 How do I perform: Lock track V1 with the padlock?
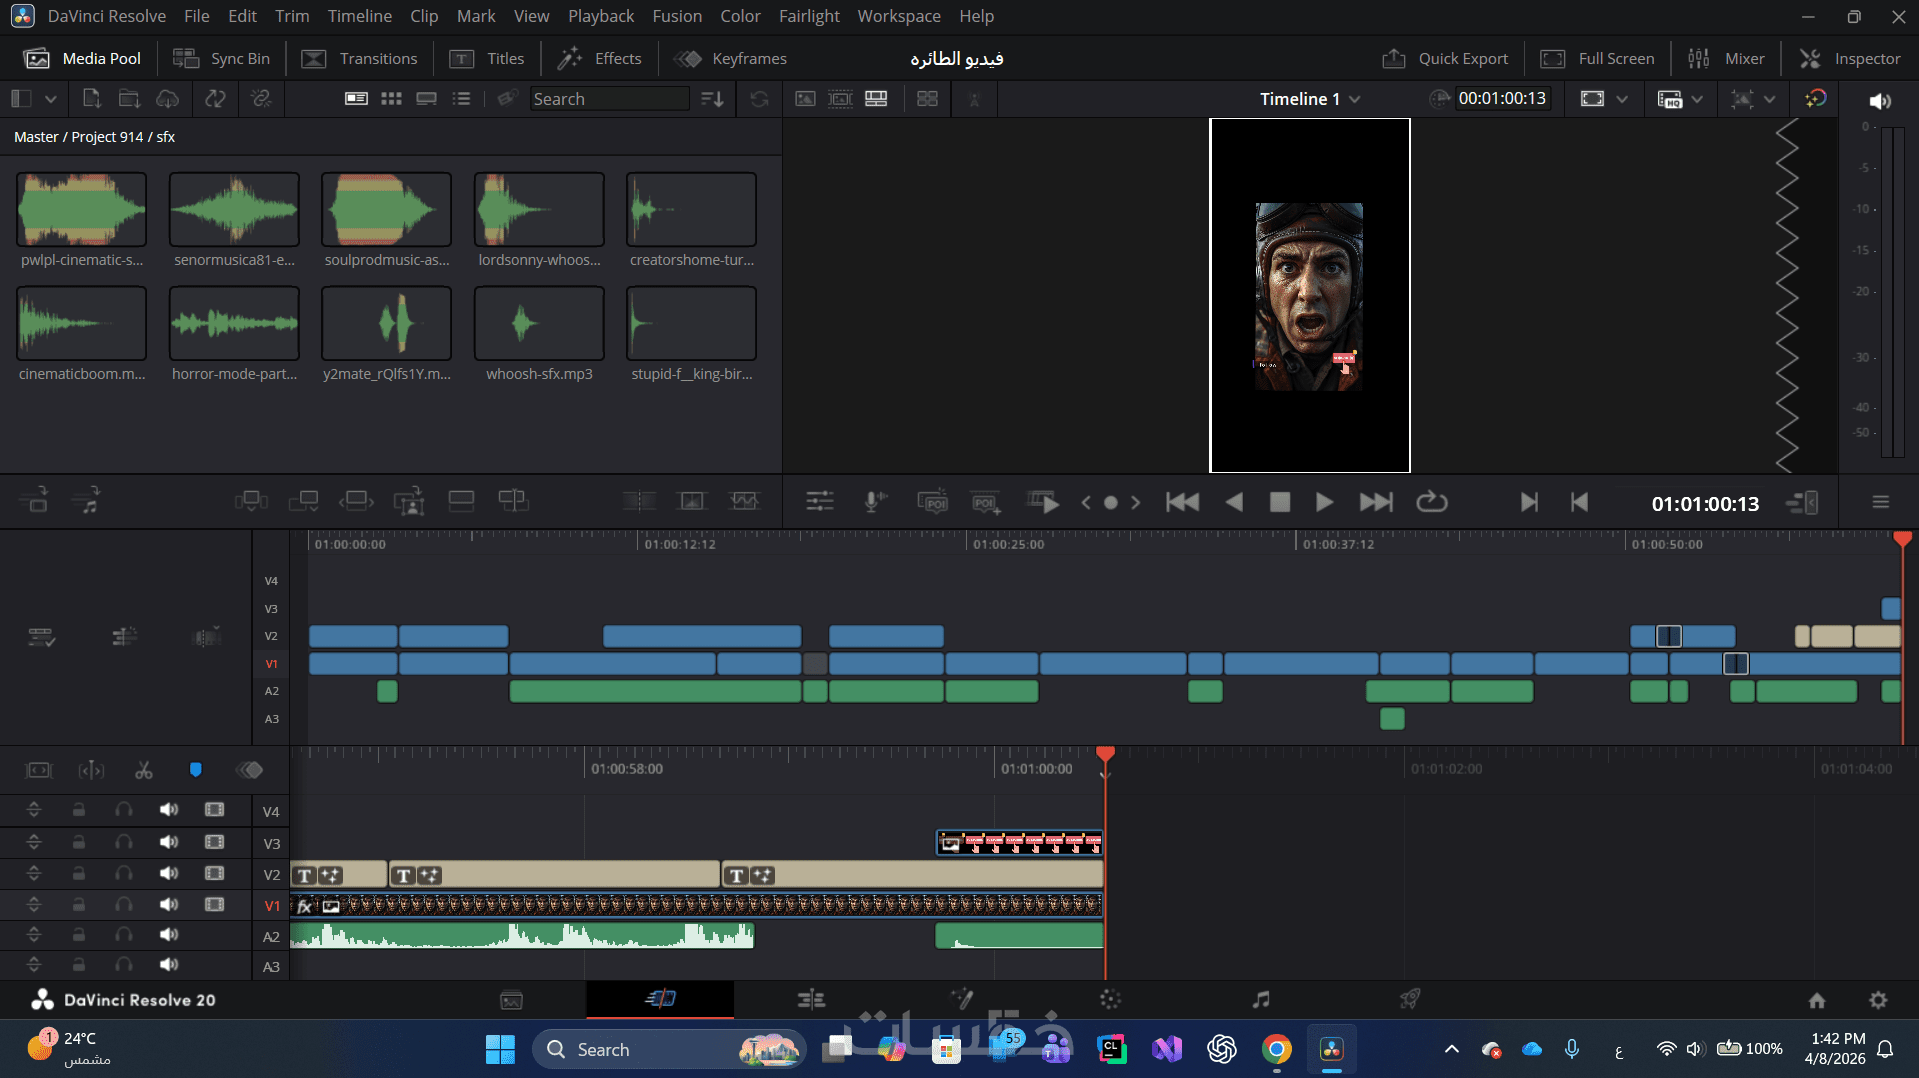coord(78,904)
